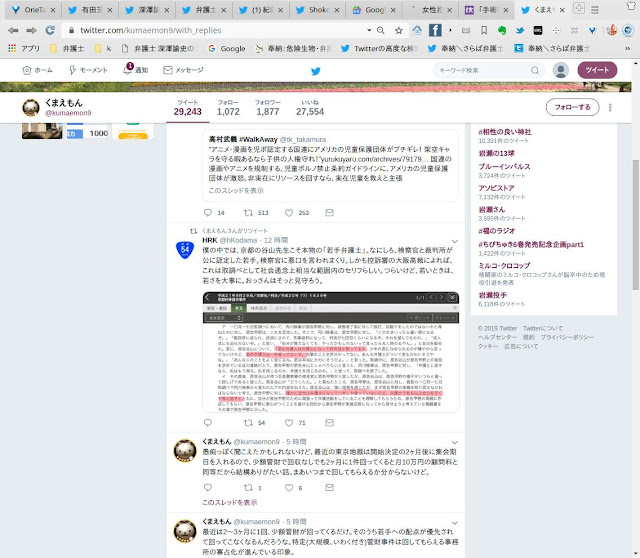
Task: Click the search magnifier in keyword box
Action: 535,70
